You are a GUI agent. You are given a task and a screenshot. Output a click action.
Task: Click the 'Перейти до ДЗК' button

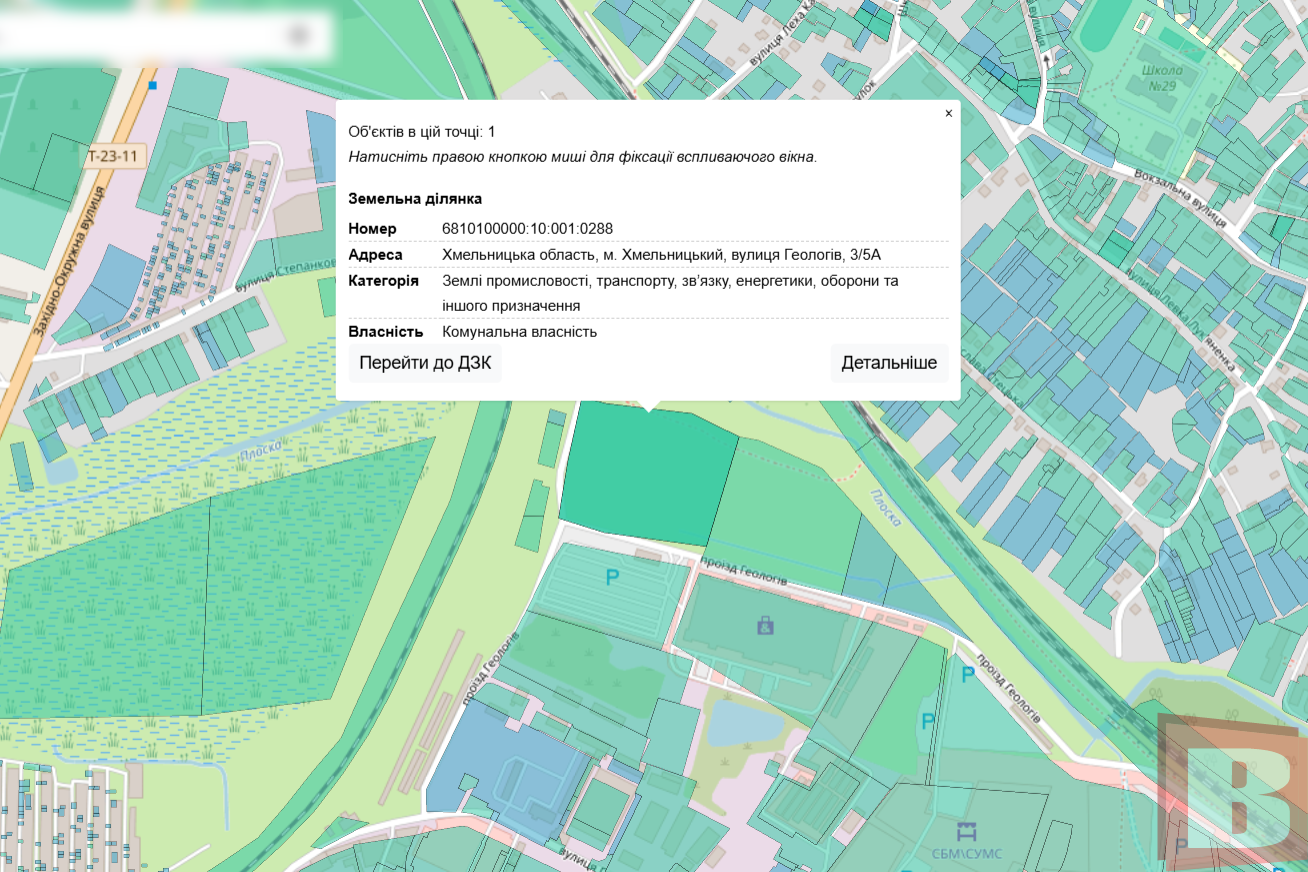point(425,363)
